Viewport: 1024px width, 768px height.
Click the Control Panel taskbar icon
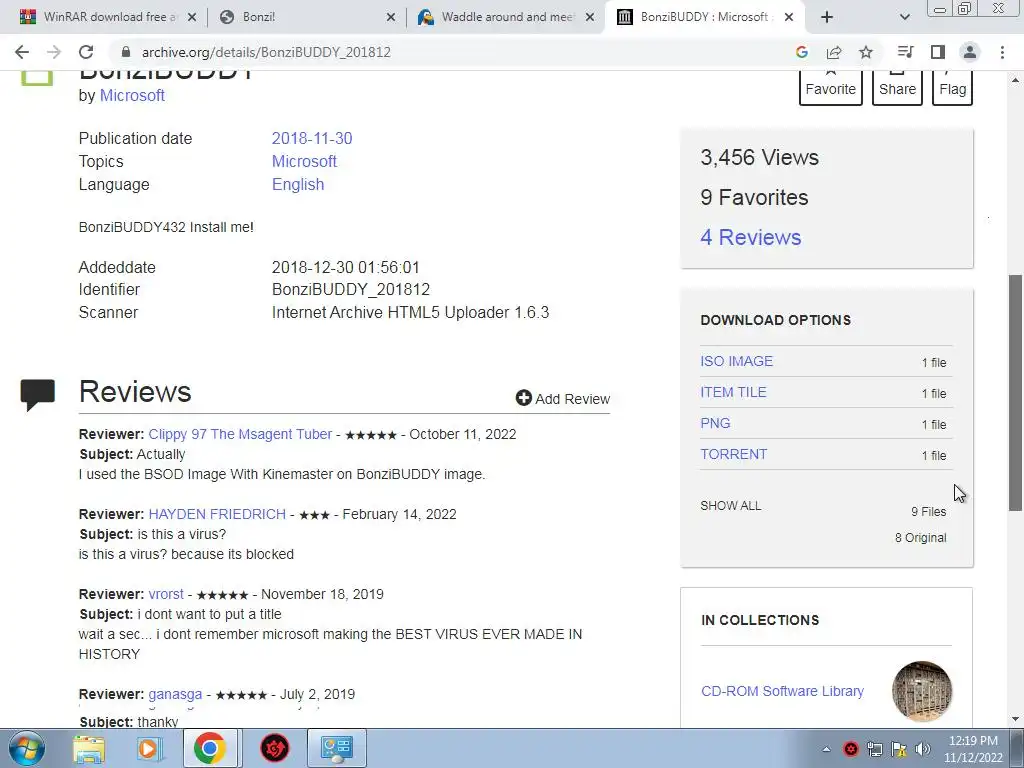(x=337, y=748)
